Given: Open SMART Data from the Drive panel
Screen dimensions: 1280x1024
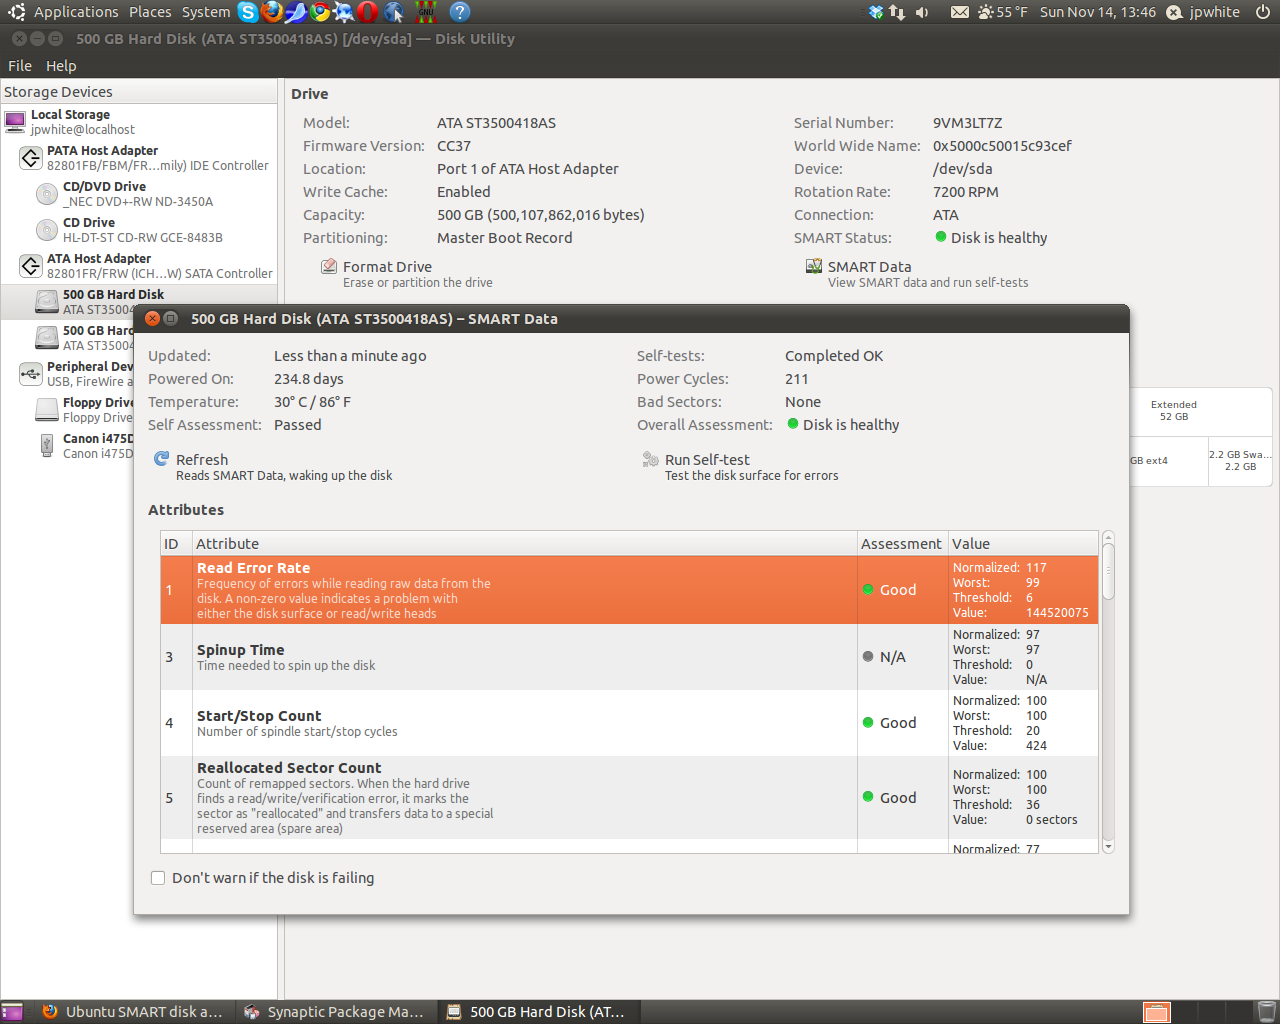Looking at the screenshot, I should coord(868,267).
